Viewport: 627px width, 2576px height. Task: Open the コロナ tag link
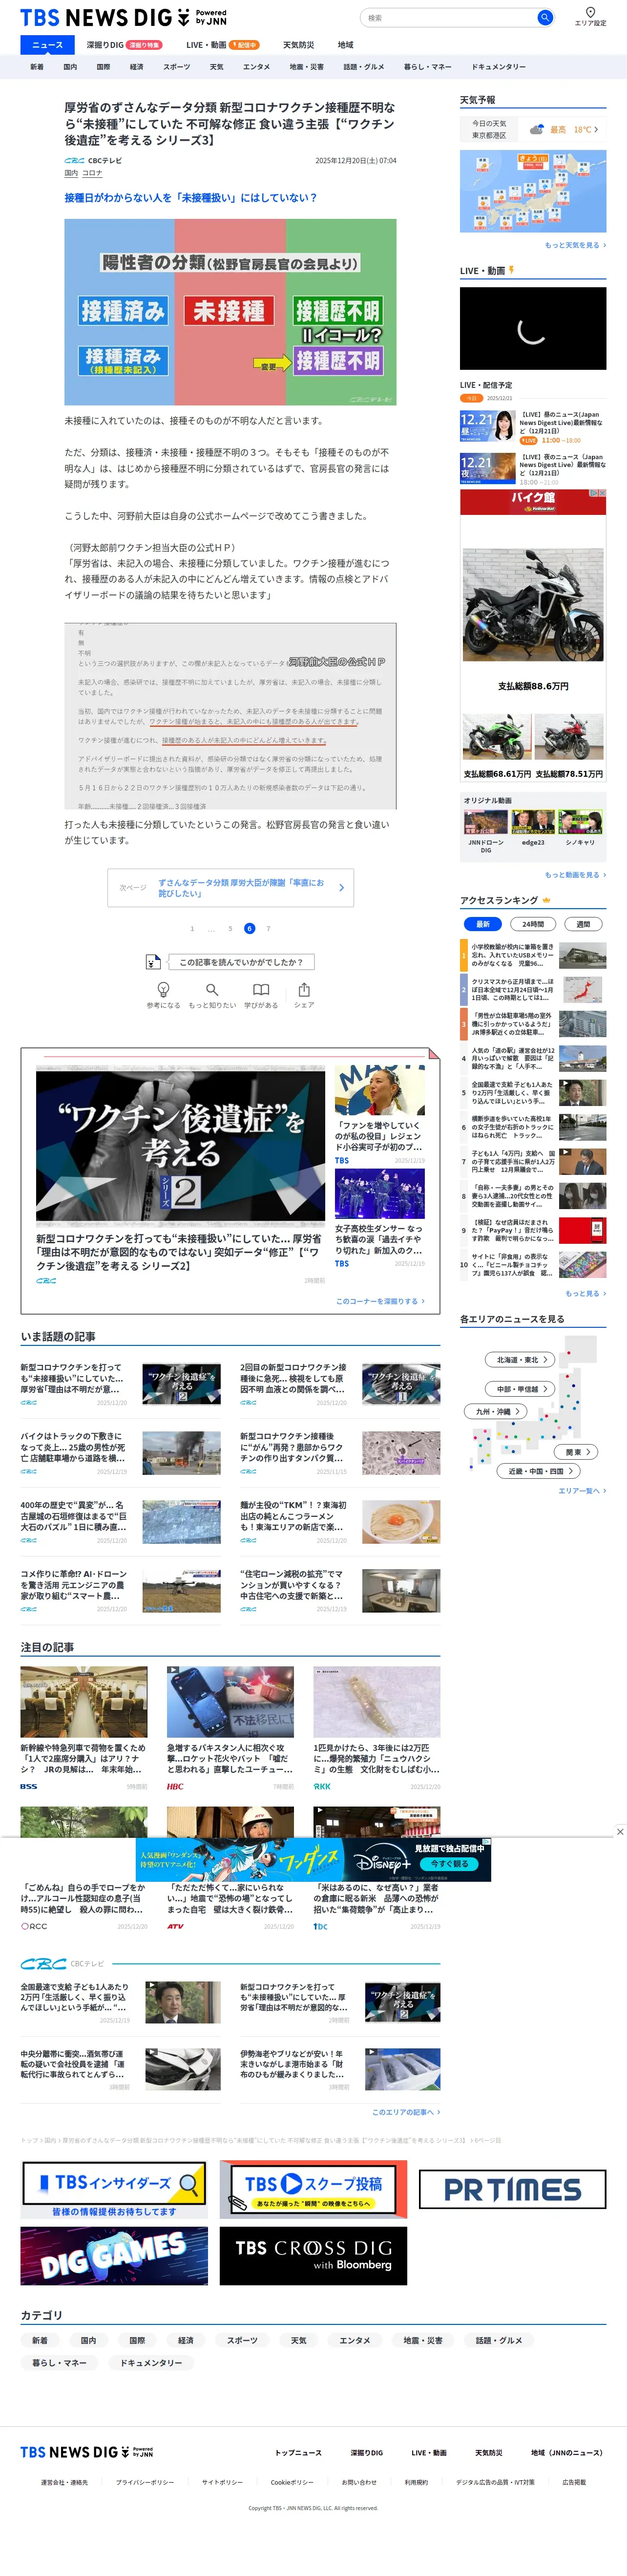(x=92, y=173)
